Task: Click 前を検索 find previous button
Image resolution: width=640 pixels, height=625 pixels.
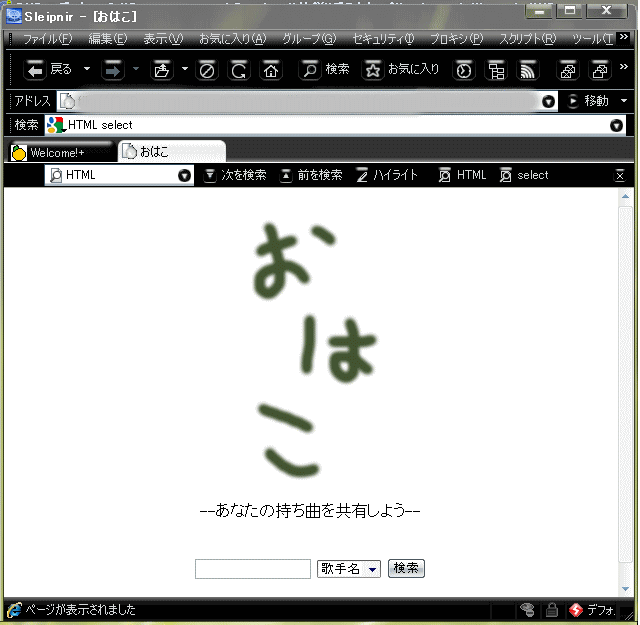Action: pos(311,175)
